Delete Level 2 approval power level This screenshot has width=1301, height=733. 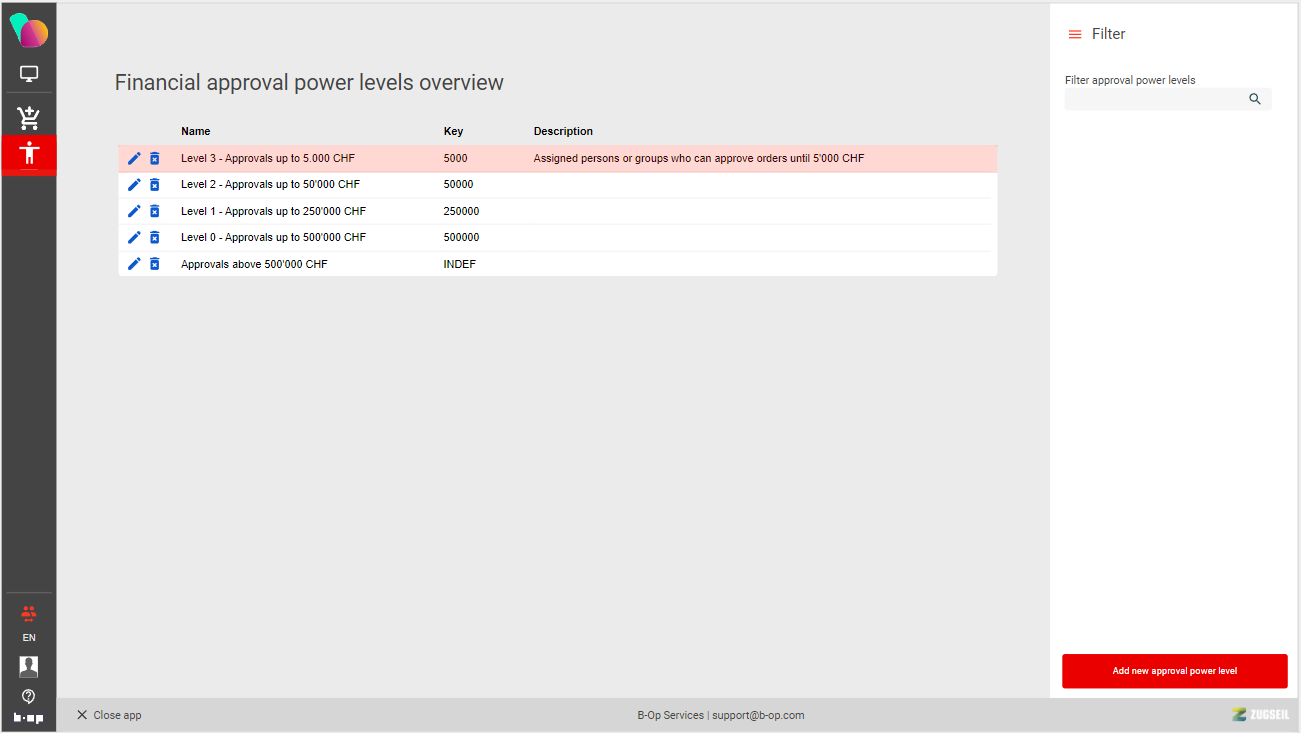(x=155, y=185)
